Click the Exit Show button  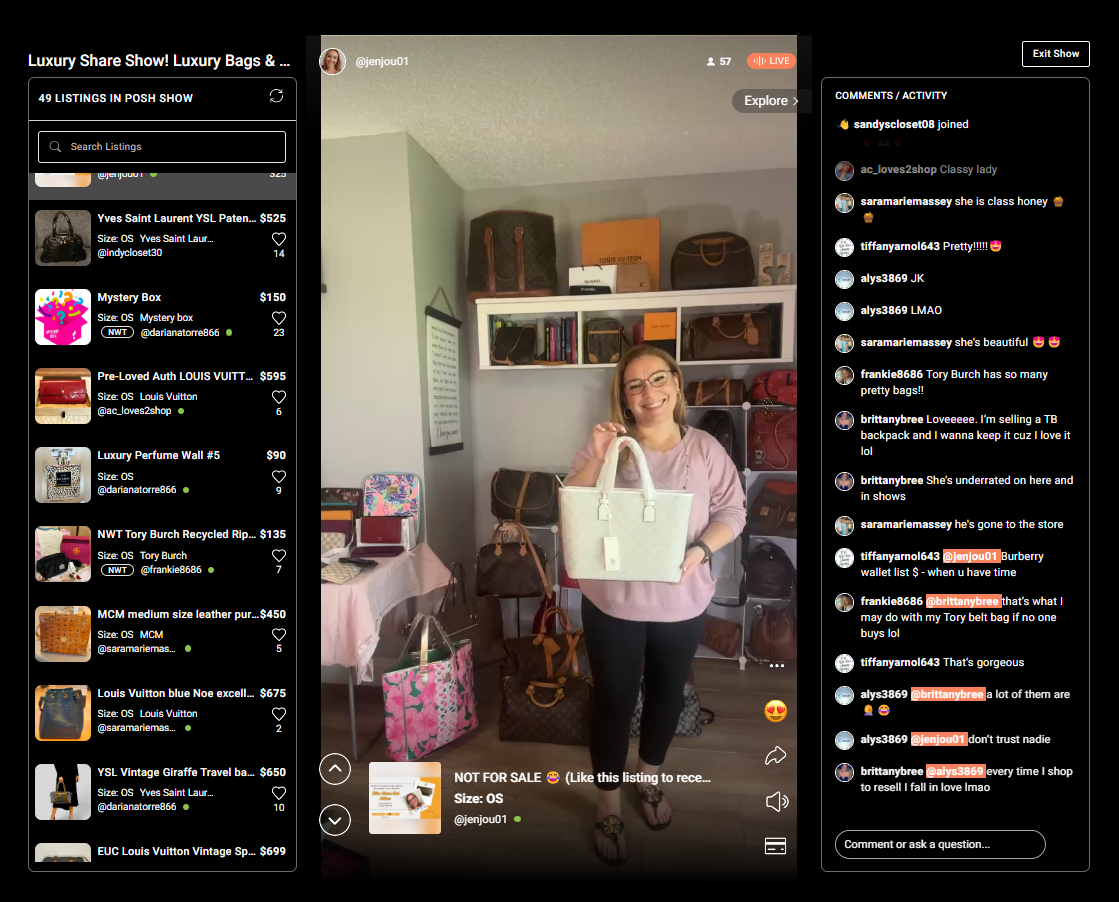(x=1055, y=54)
